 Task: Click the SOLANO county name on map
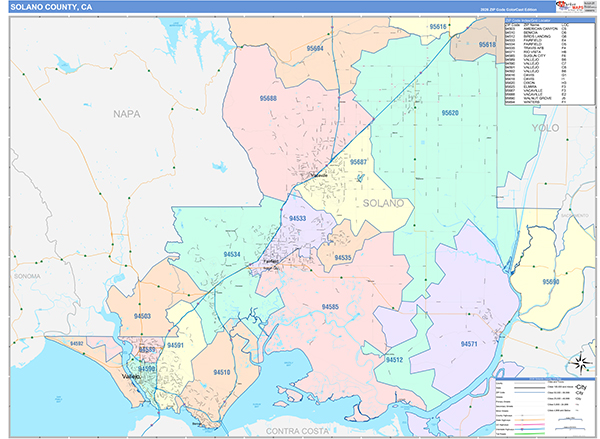tap(385, 203)
